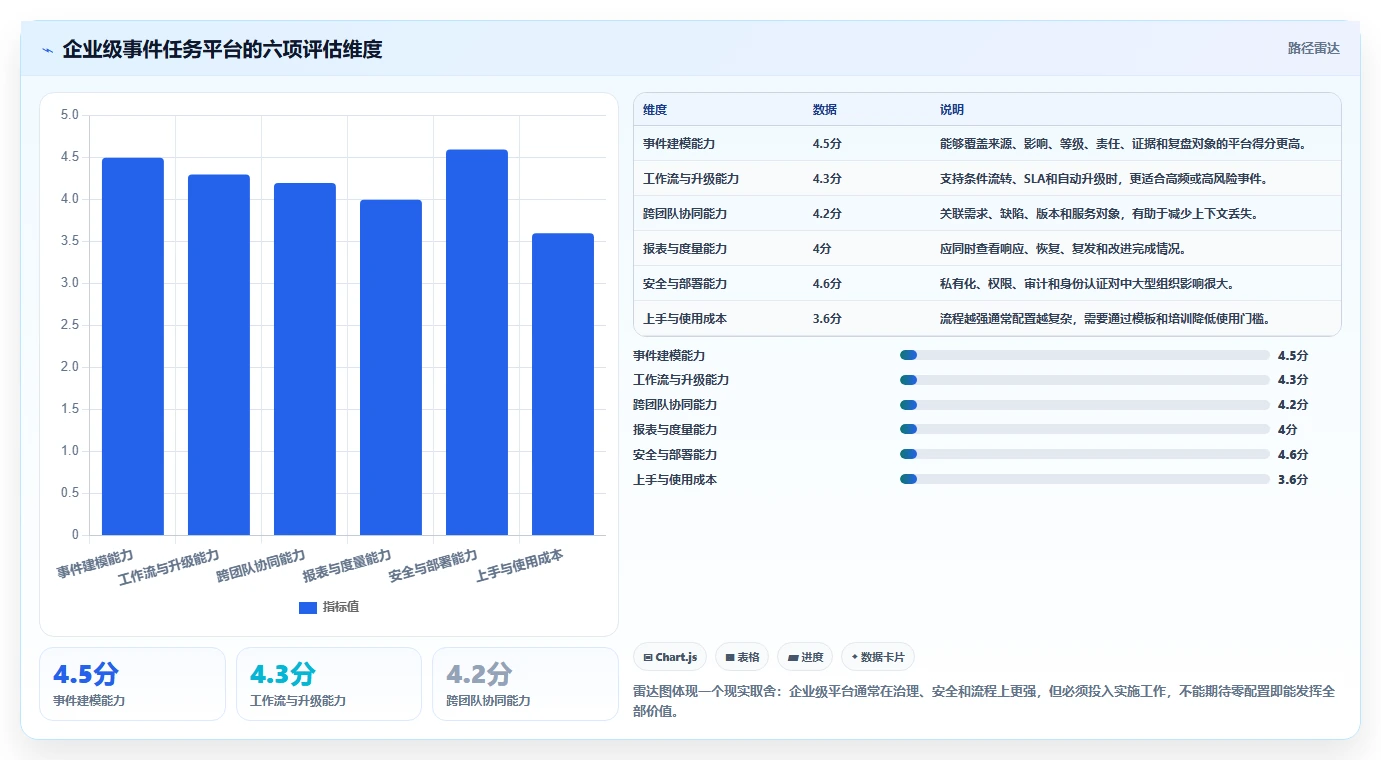Image resolution: width=1381 pixels, height=760 pixels.
Task: Click the description starting 关联需求、缺陷
Action: tap(1101, 213)
